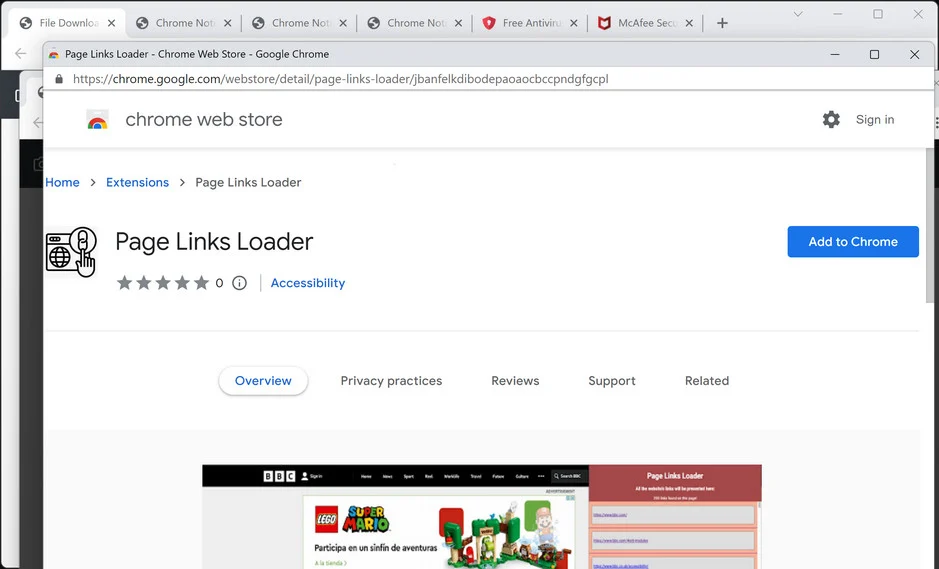Click Sign in link

(x=874, y=119)
